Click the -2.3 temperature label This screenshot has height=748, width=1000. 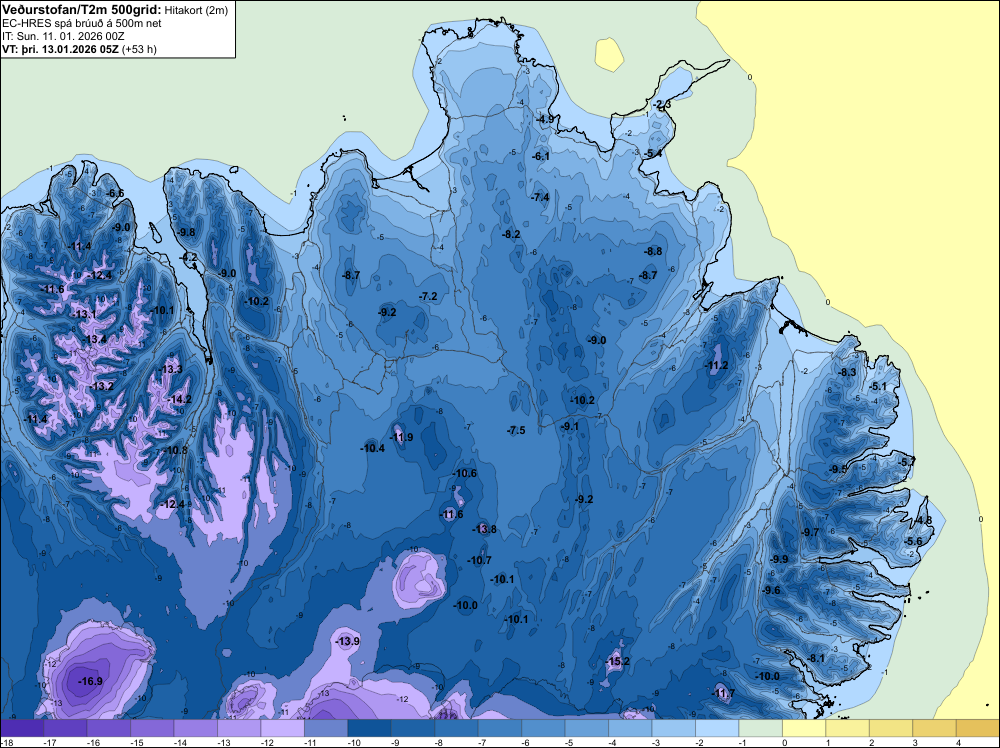(x=662, y=105)
